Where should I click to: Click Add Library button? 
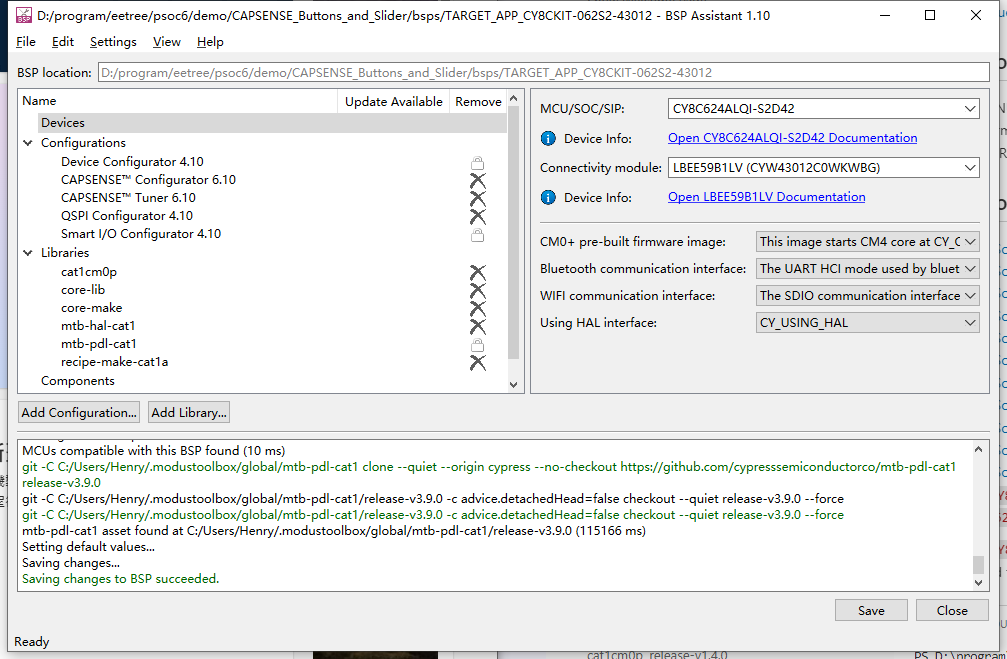pos(189,412)
